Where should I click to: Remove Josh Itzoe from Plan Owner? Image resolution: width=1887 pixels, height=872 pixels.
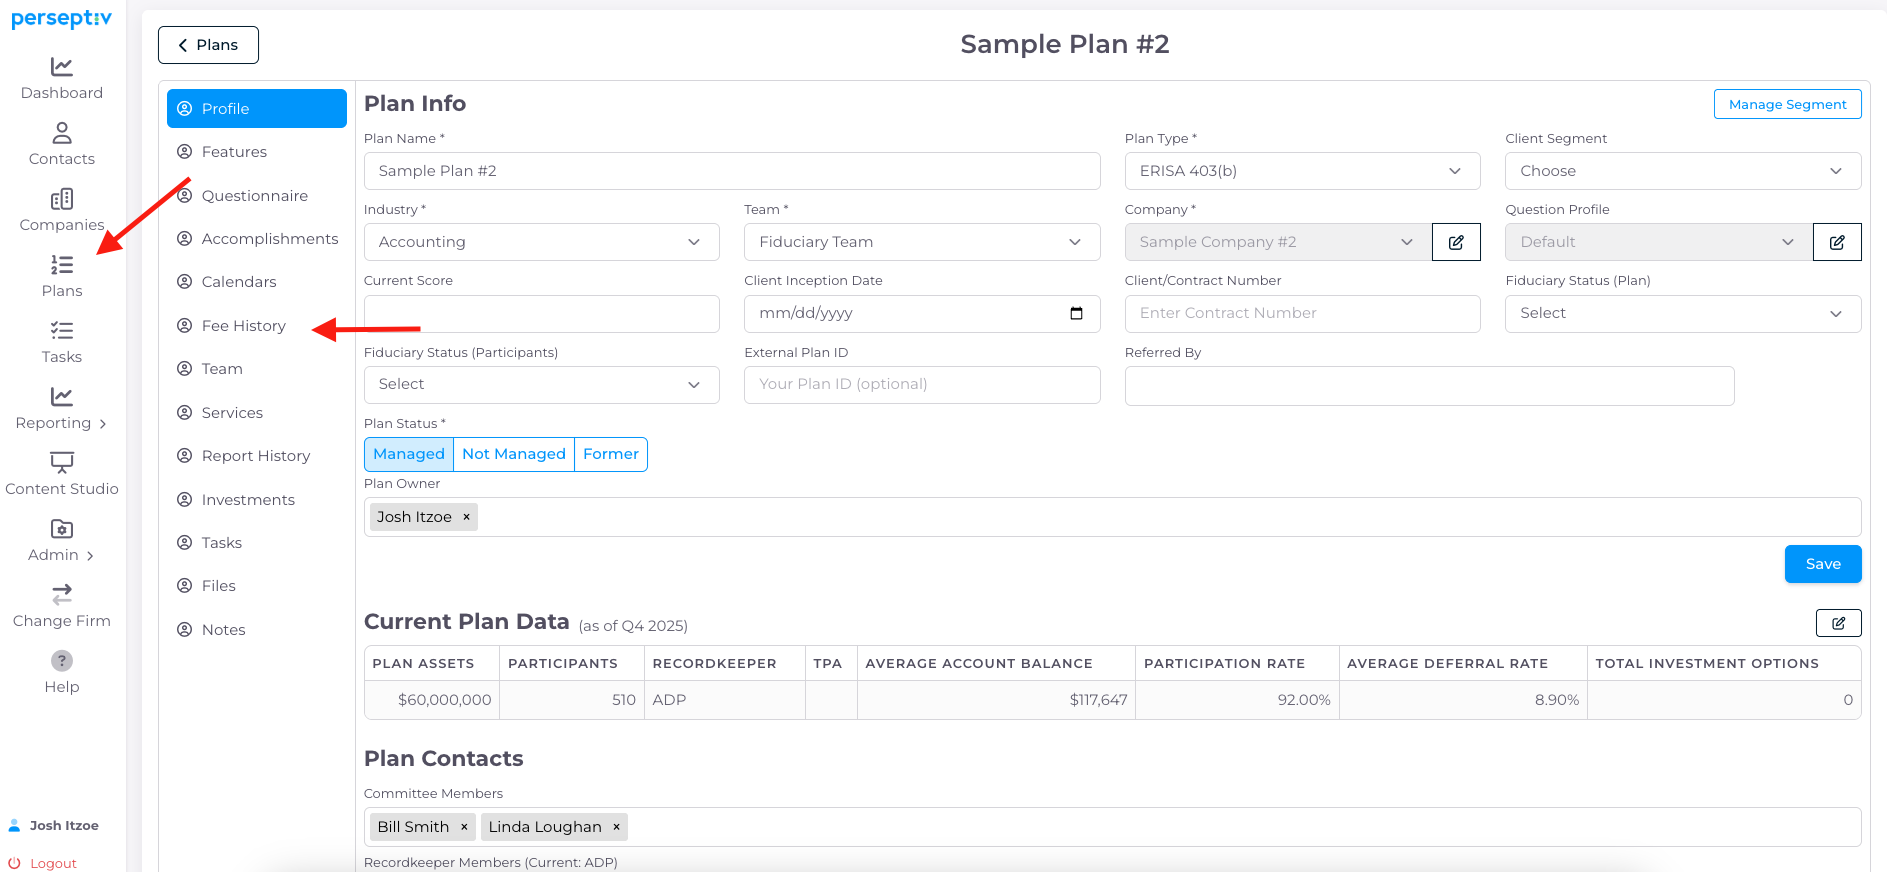[x=466, y=517]
